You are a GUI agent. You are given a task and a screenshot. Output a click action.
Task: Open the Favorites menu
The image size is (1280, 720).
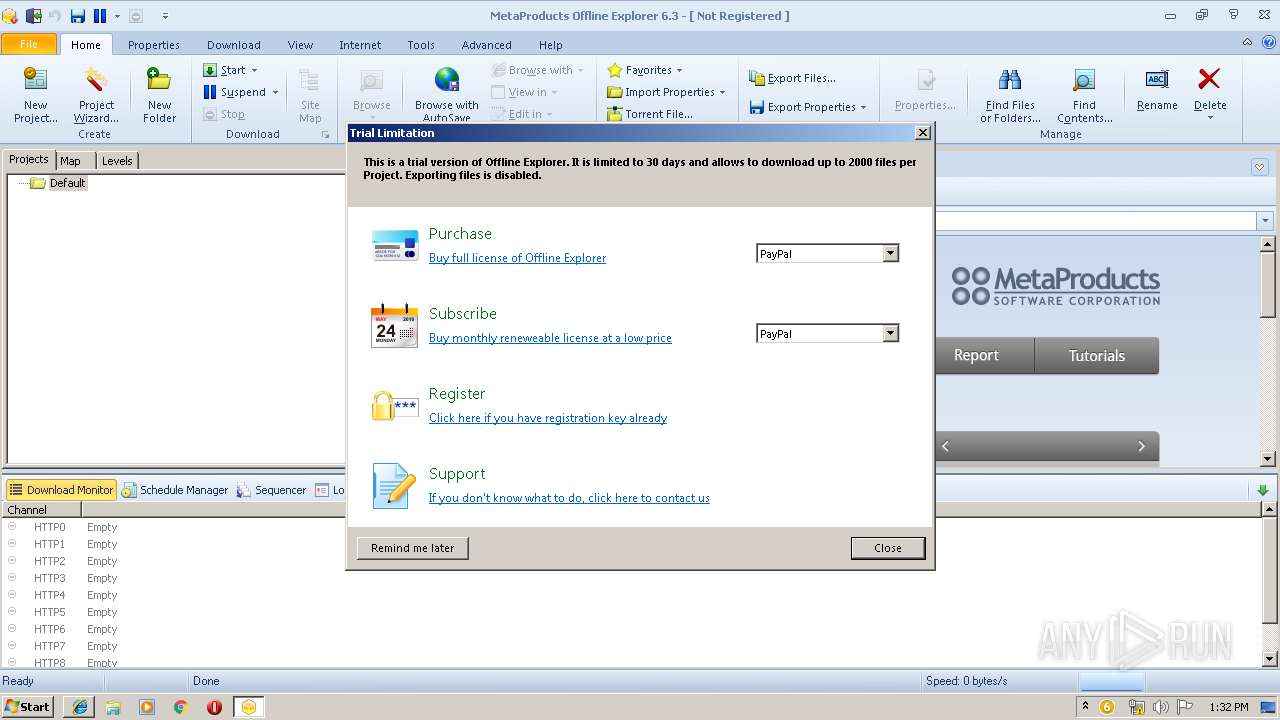click(x=645, y=70)
